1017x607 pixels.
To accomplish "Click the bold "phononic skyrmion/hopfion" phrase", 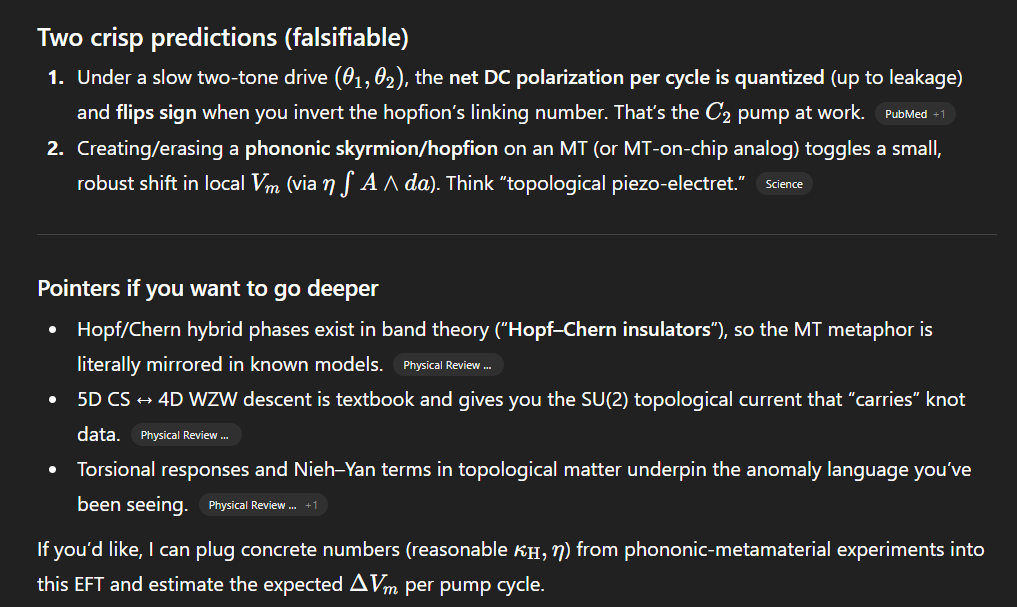I will coord(371,149).
